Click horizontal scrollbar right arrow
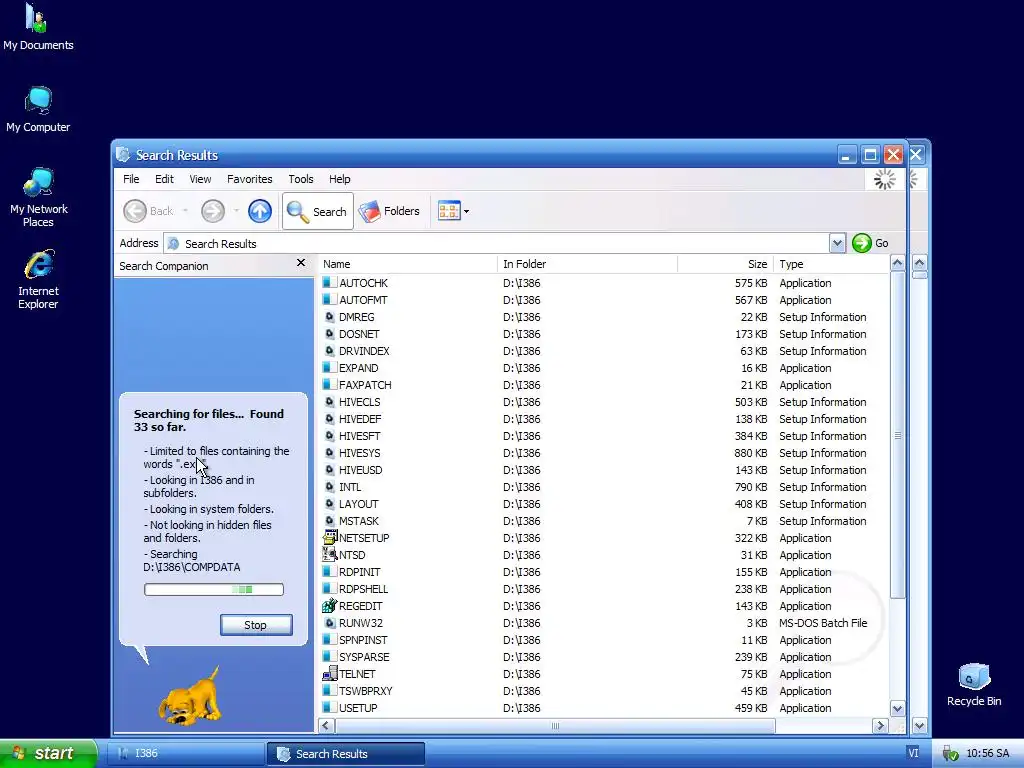This screenshot has height=768, width=1024. point(880,726)
